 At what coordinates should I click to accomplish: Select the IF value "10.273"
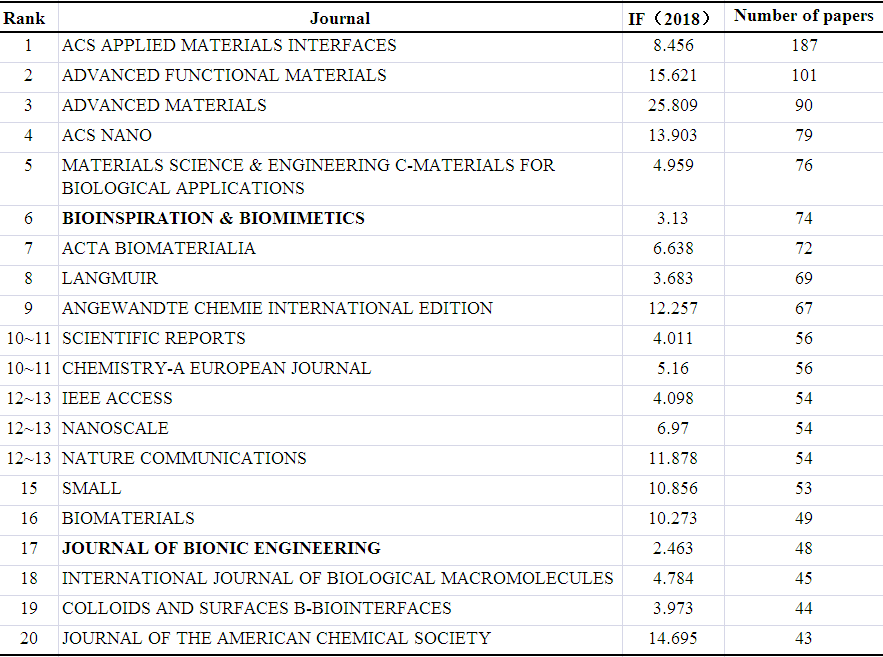(x=673, y=518)
